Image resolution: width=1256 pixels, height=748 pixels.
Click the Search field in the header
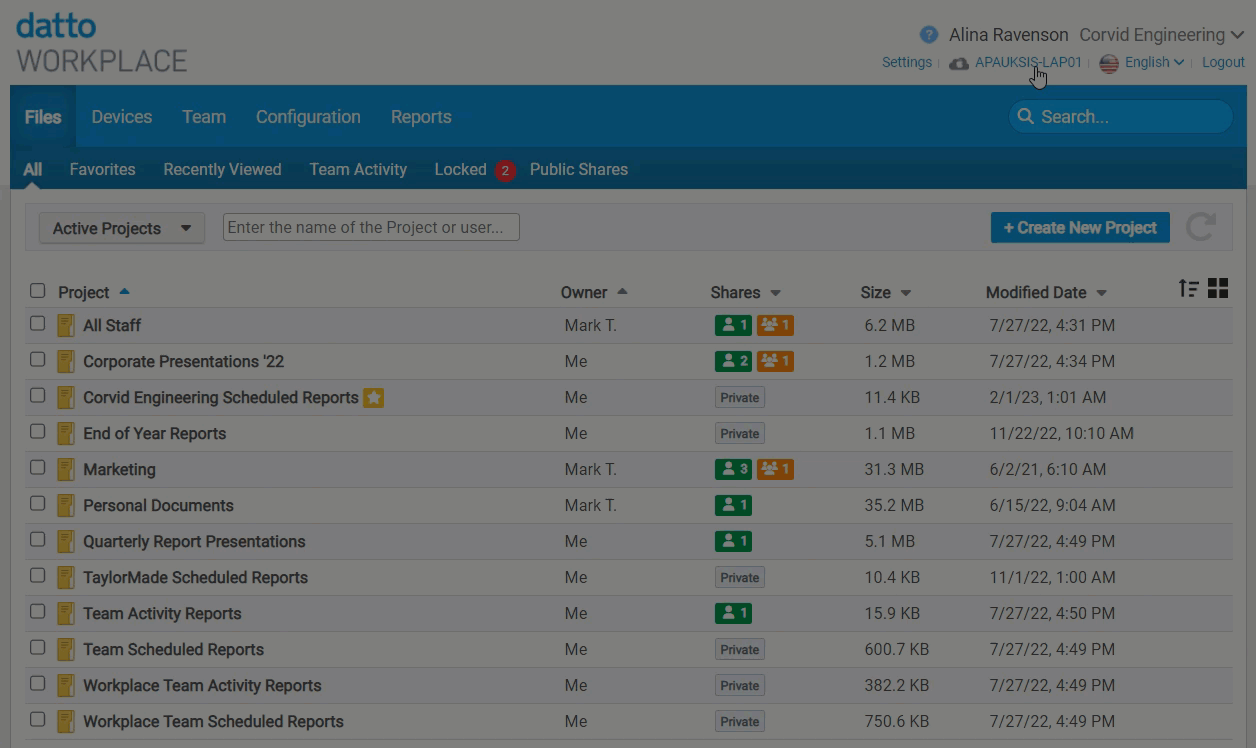click(1130, 117)
